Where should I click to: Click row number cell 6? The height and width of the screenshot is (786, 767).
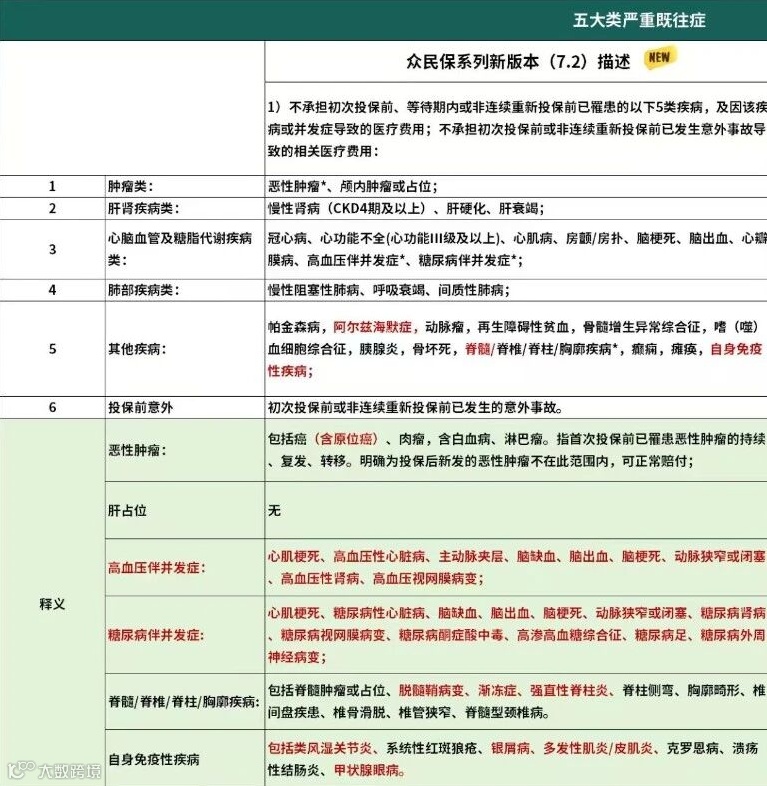point(52,407)
